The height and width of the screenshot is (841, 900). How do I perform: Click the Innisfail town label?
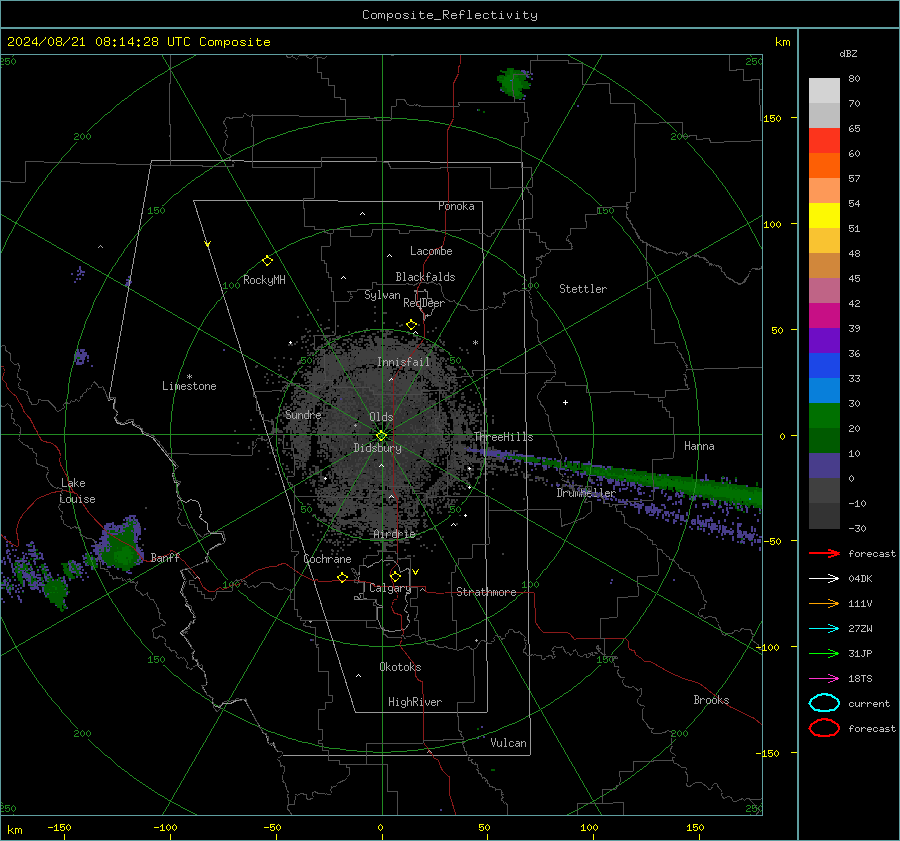click(403, 362)
